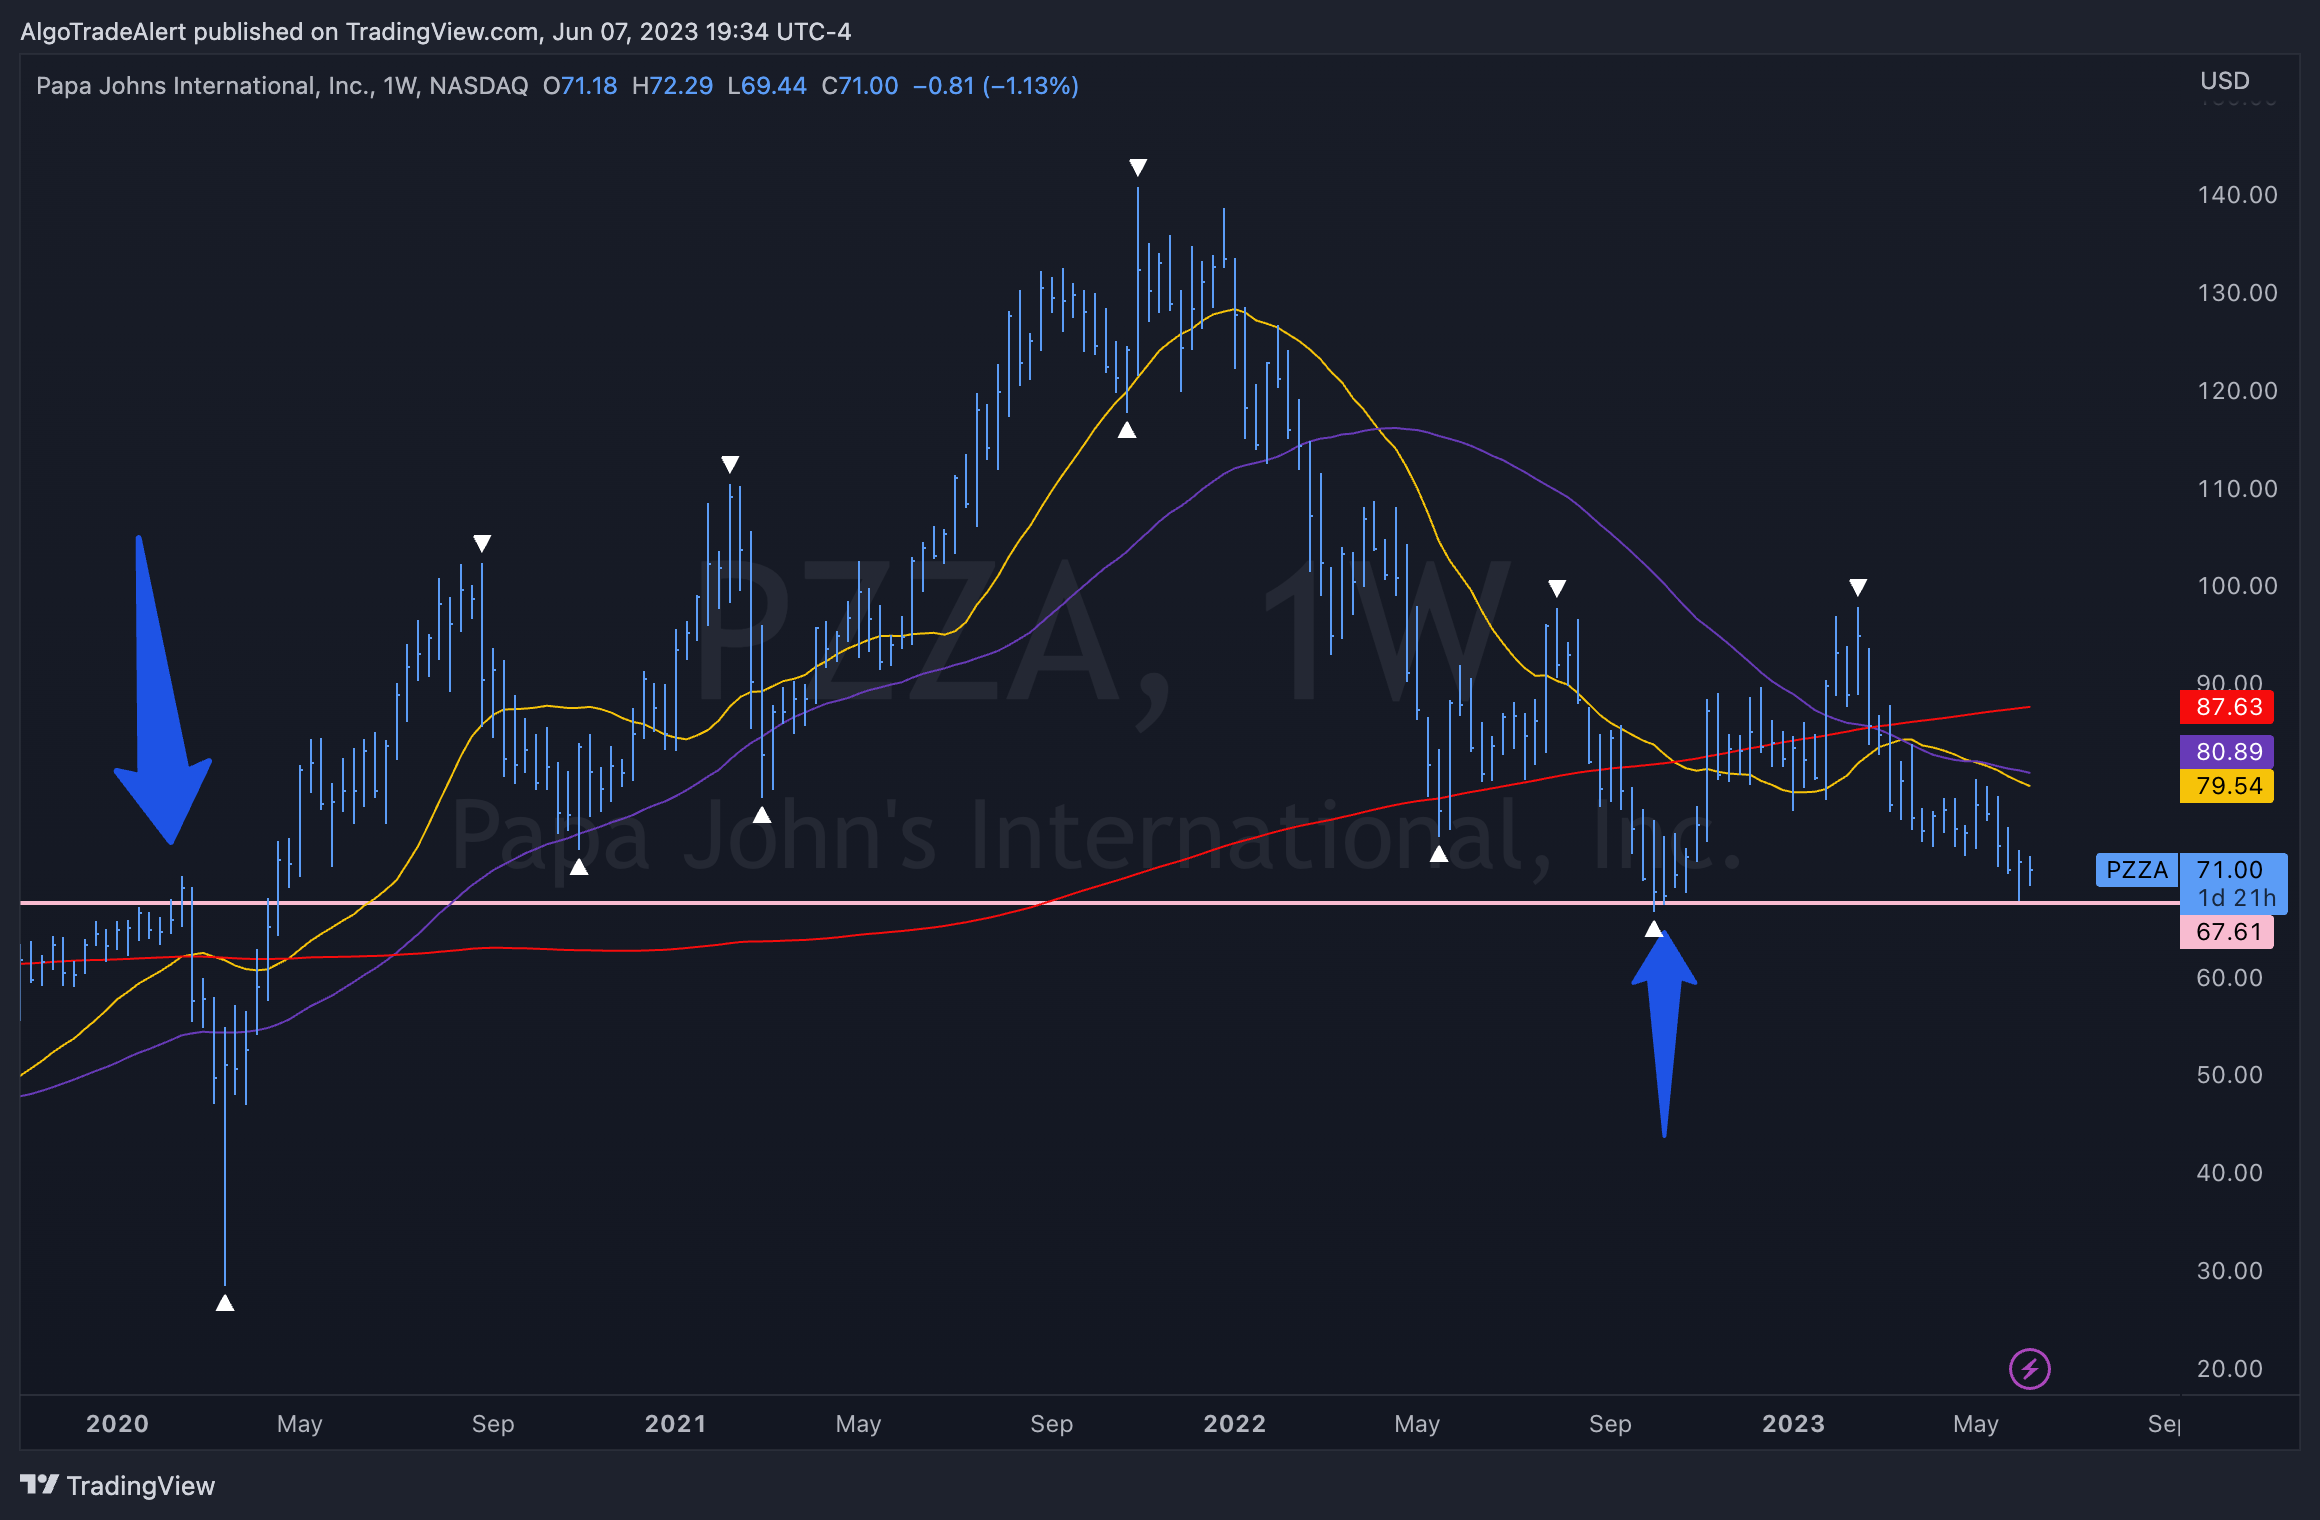
Task: Select the yellow 79.54 price label
Action: [x=2228, y=786]
